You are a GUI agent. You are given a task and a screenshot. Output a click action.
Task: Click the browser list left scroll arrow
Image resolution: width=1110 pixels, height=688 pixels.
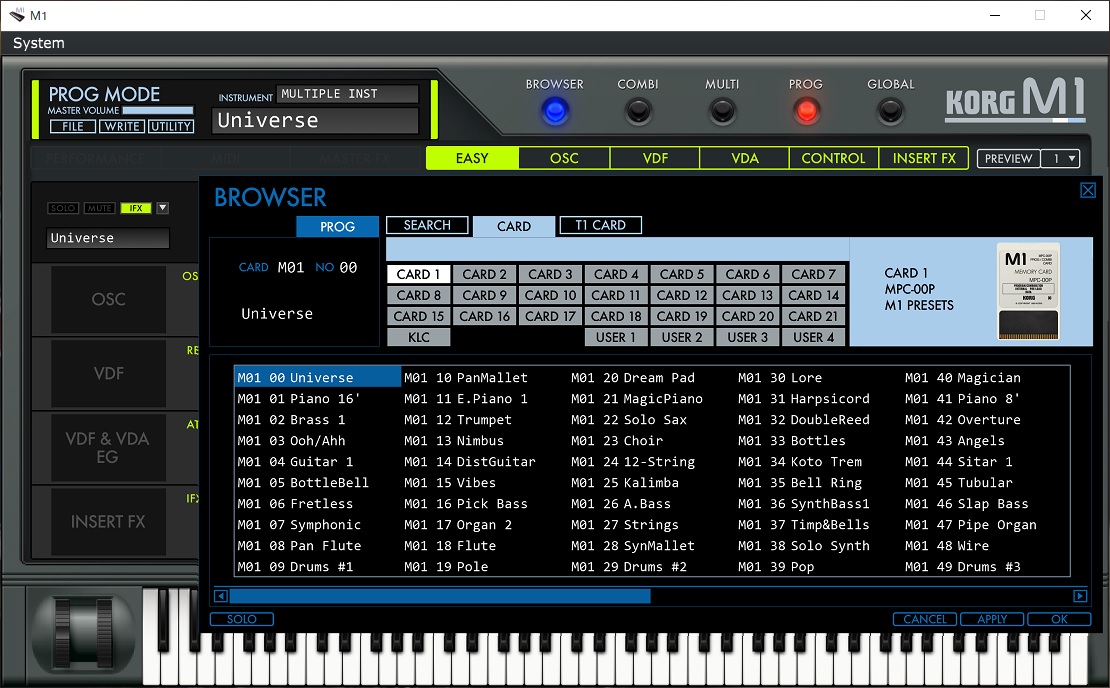(x=221, y=596)
